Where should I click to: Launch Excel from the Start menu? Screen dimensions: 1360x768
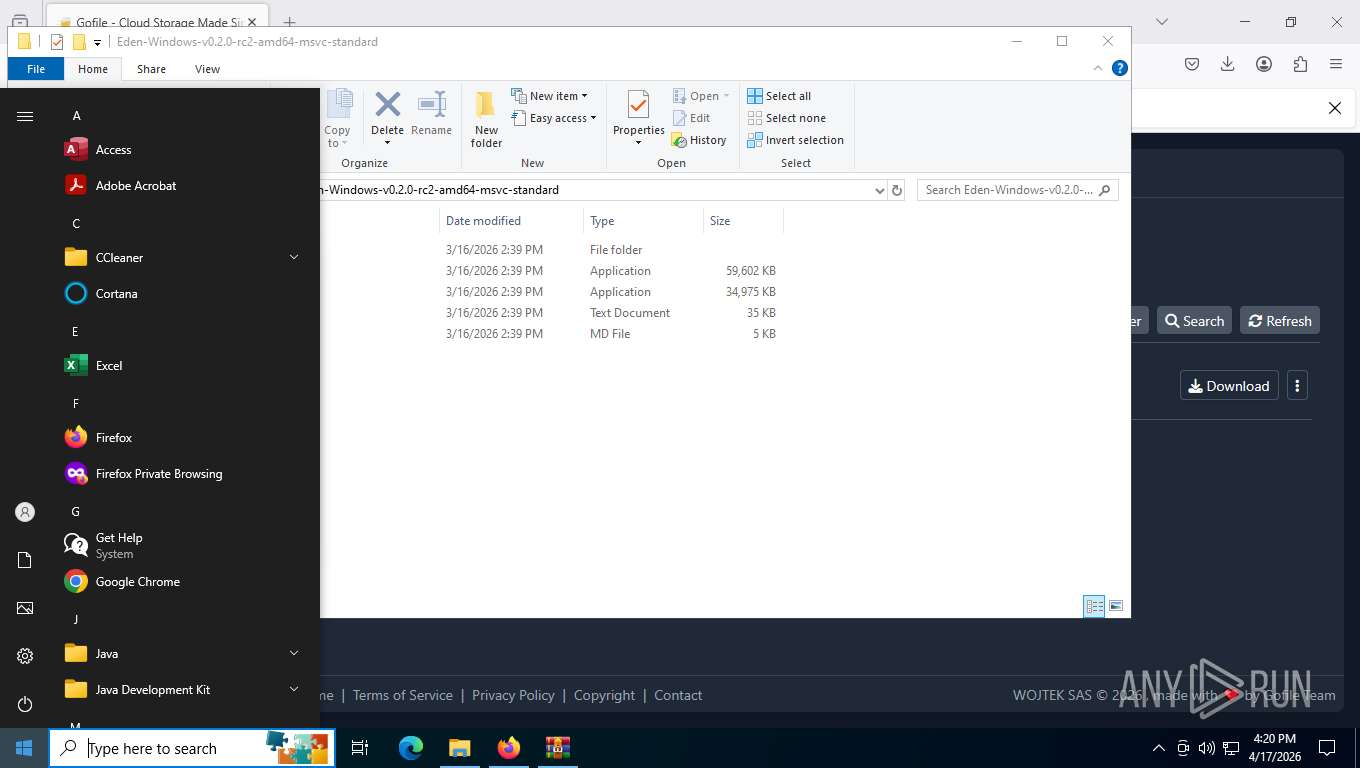click(x=180, y=366)
